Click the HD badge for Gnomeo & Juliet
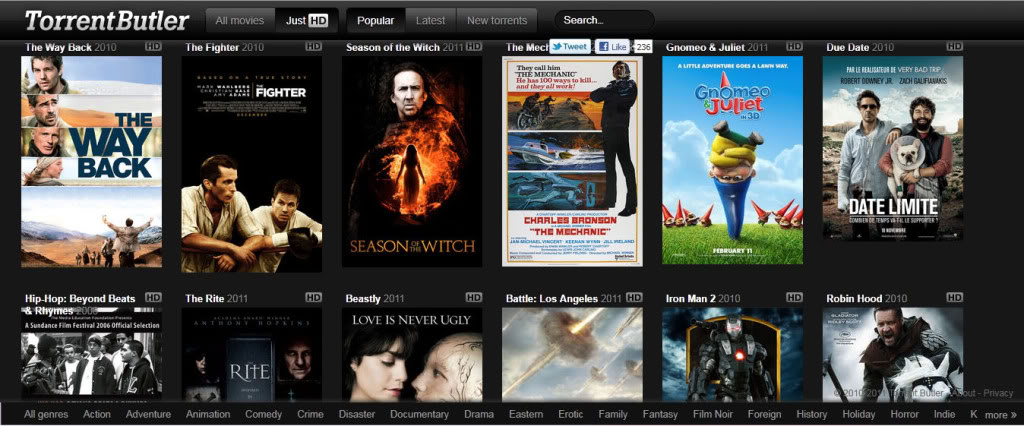Viewport: 1024px width, 426px height. coord(794,46)
